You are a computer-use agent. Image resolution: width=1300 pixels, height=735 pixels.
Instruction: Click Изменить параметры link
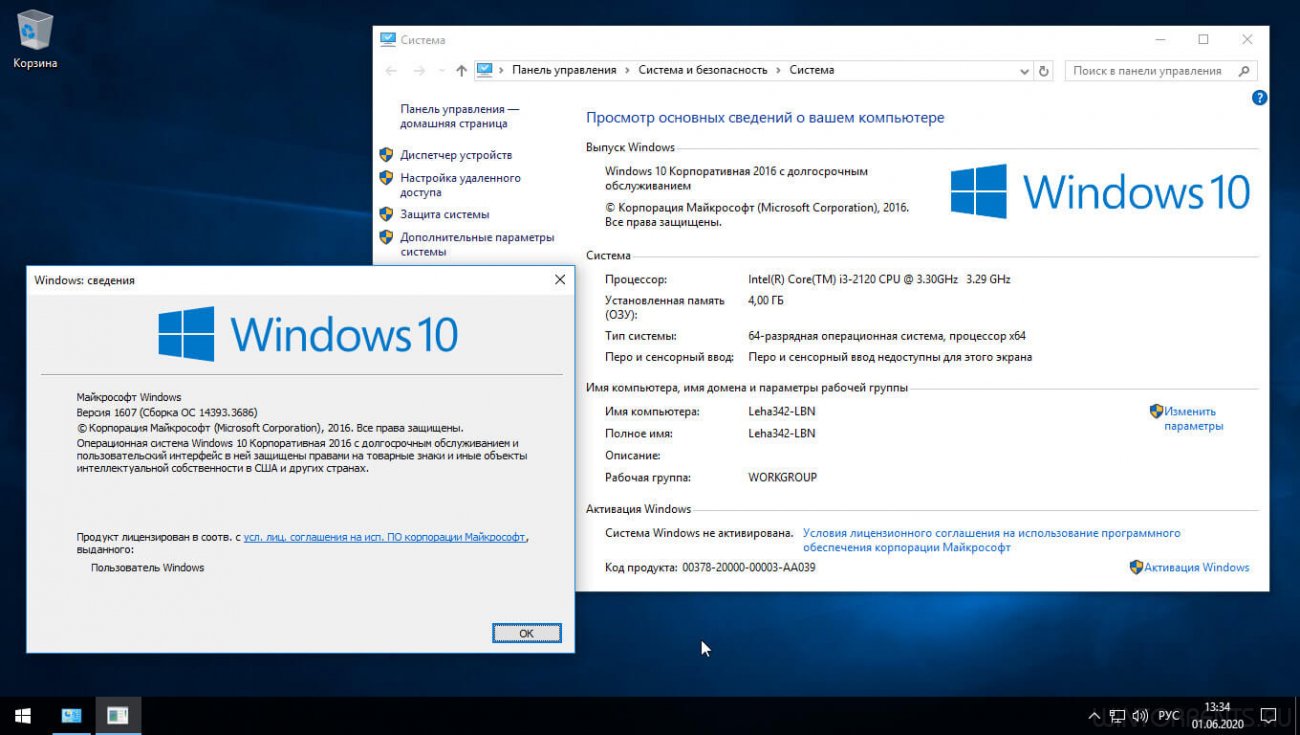coord(1191,418)
